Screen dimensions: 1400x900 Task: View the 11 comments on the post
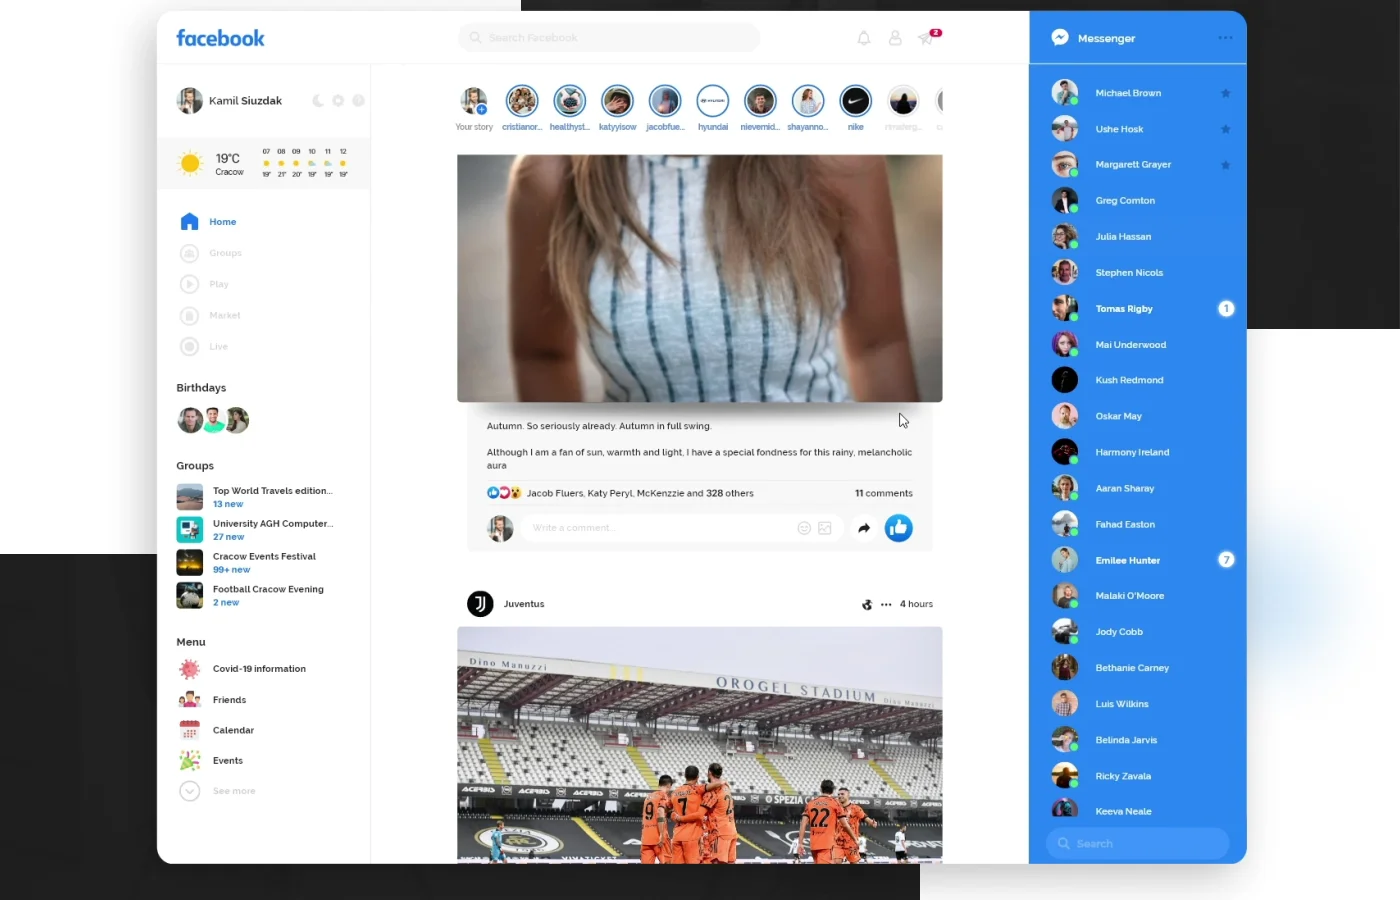tap(883, 493)
